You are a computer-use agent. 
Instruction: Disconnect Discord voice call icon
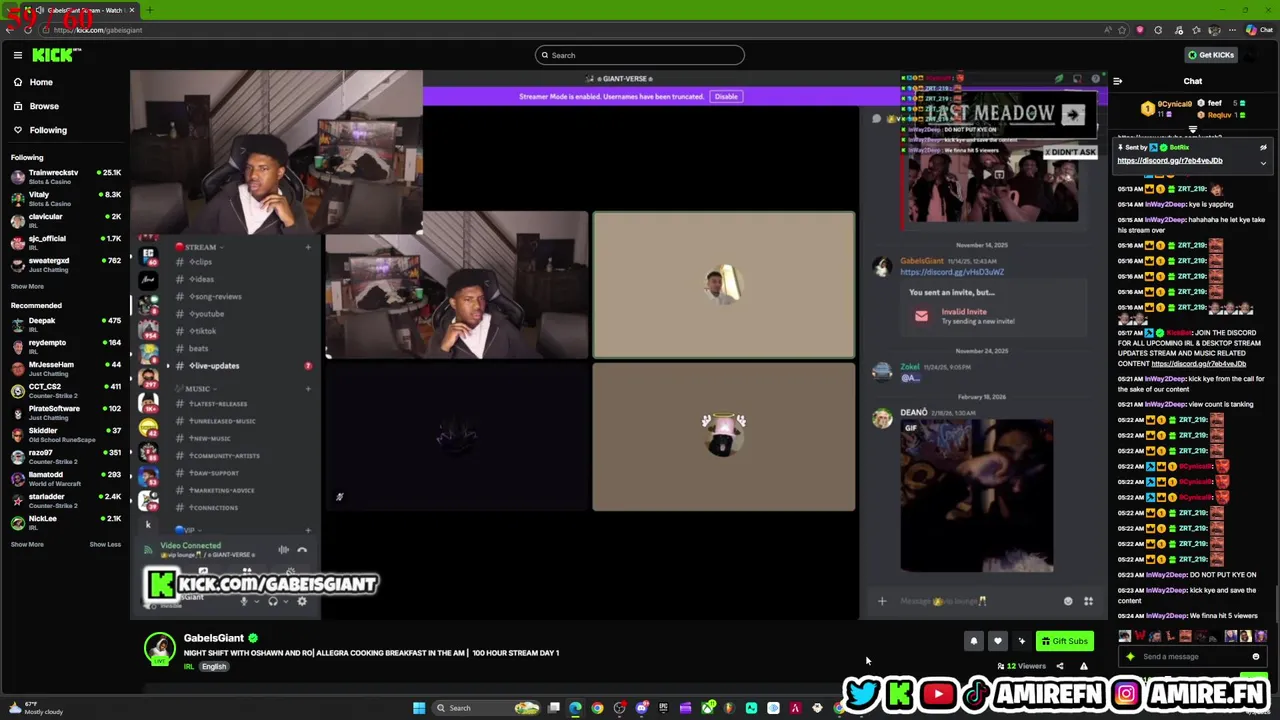[302, 550]
